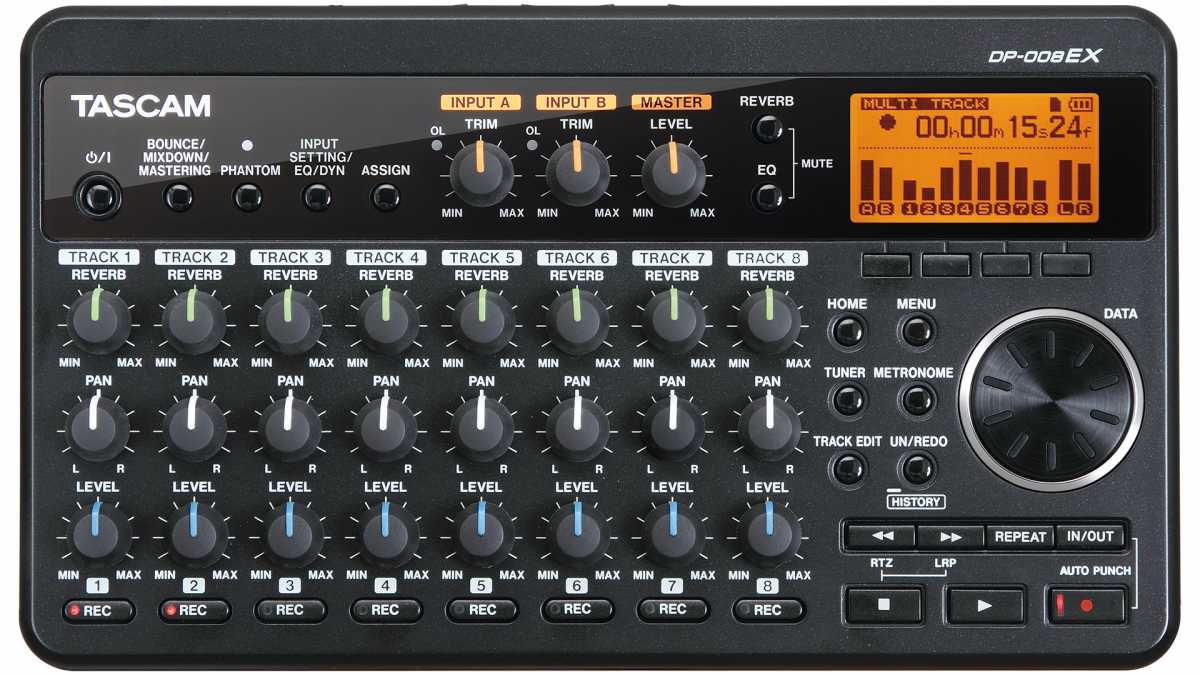Viewport: 1200px width, 675px height.
Task: Click TRACK 1 REVERB knob
Action: point(98,320)
